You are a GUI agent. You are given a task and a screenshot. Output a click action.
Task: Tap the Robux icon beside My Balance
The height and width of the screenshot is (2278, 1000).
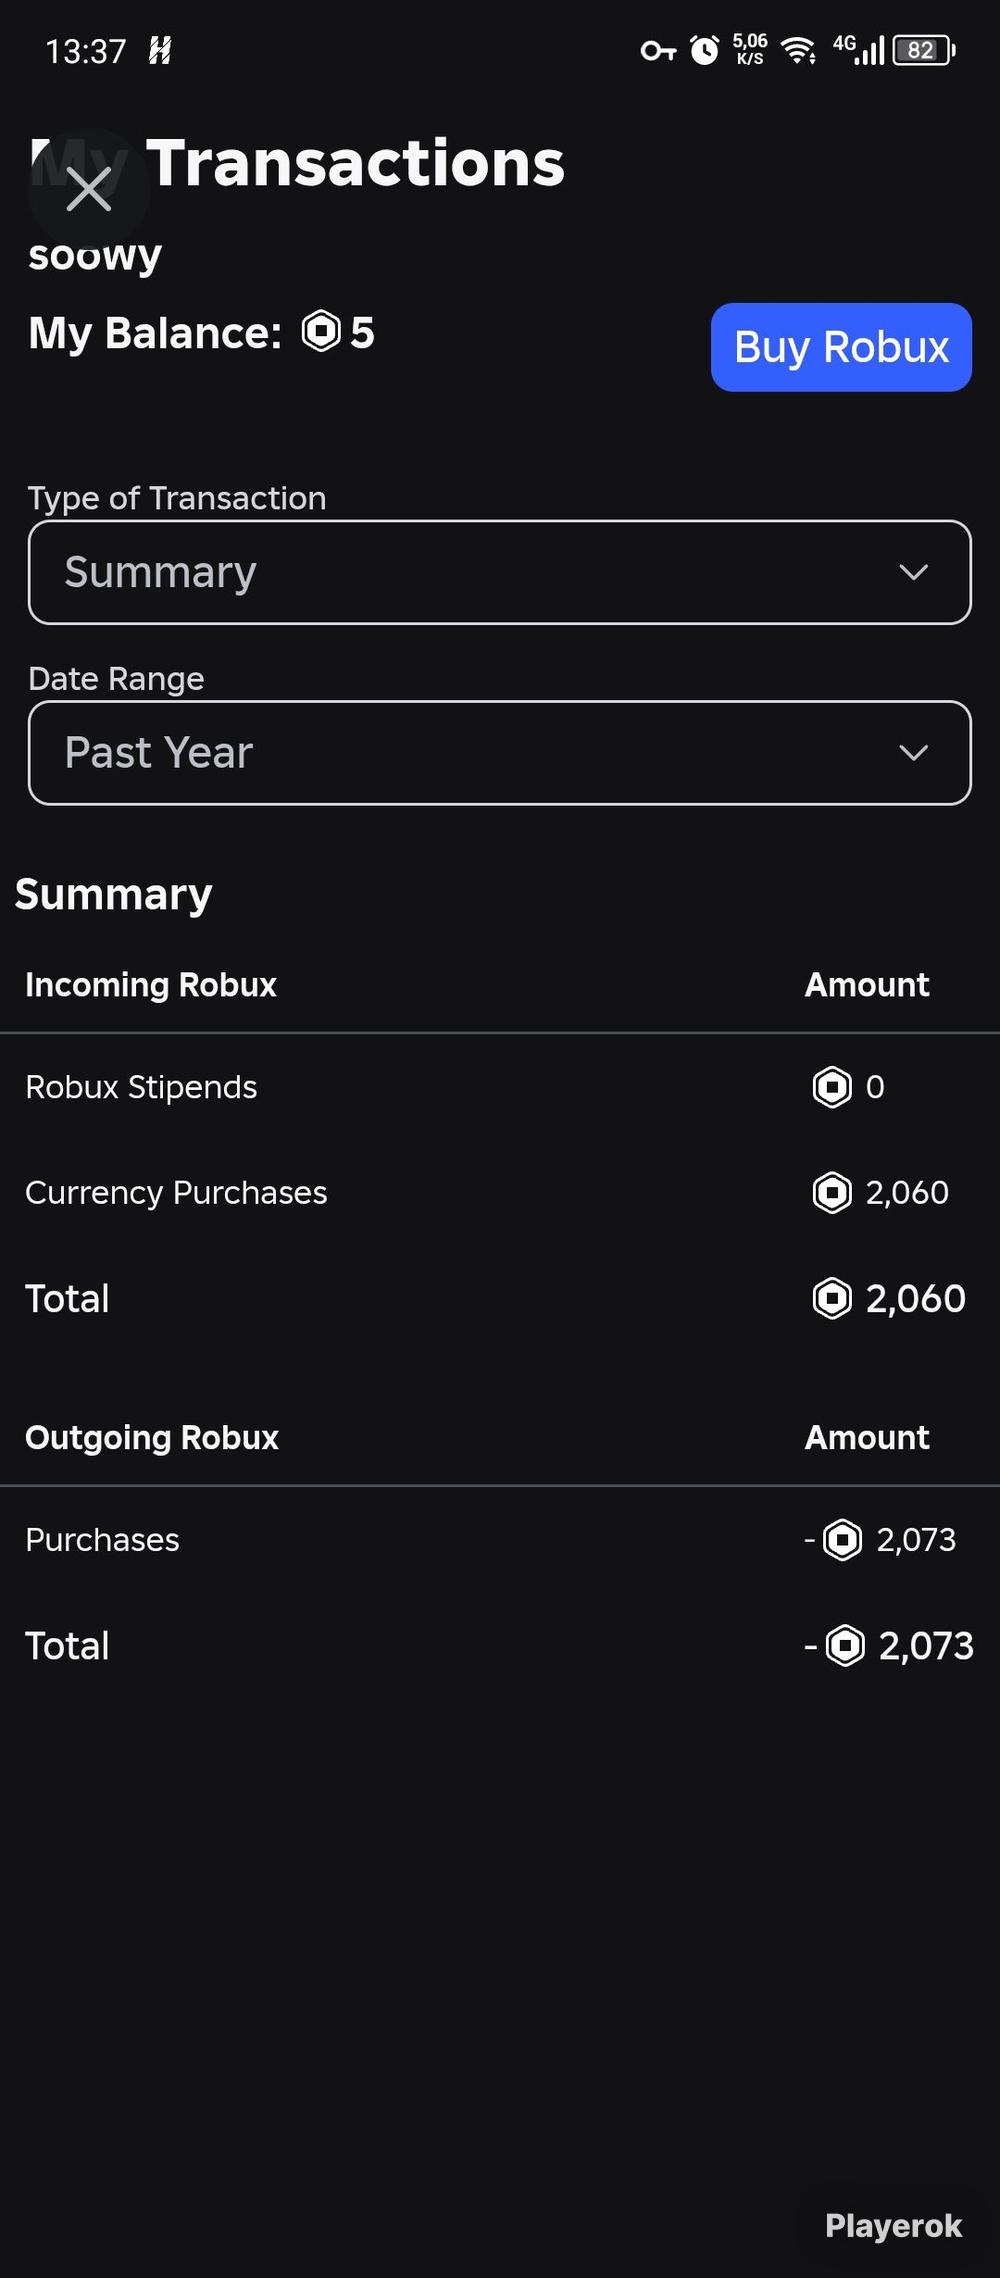pyautogui.click(x=321, y=331)
